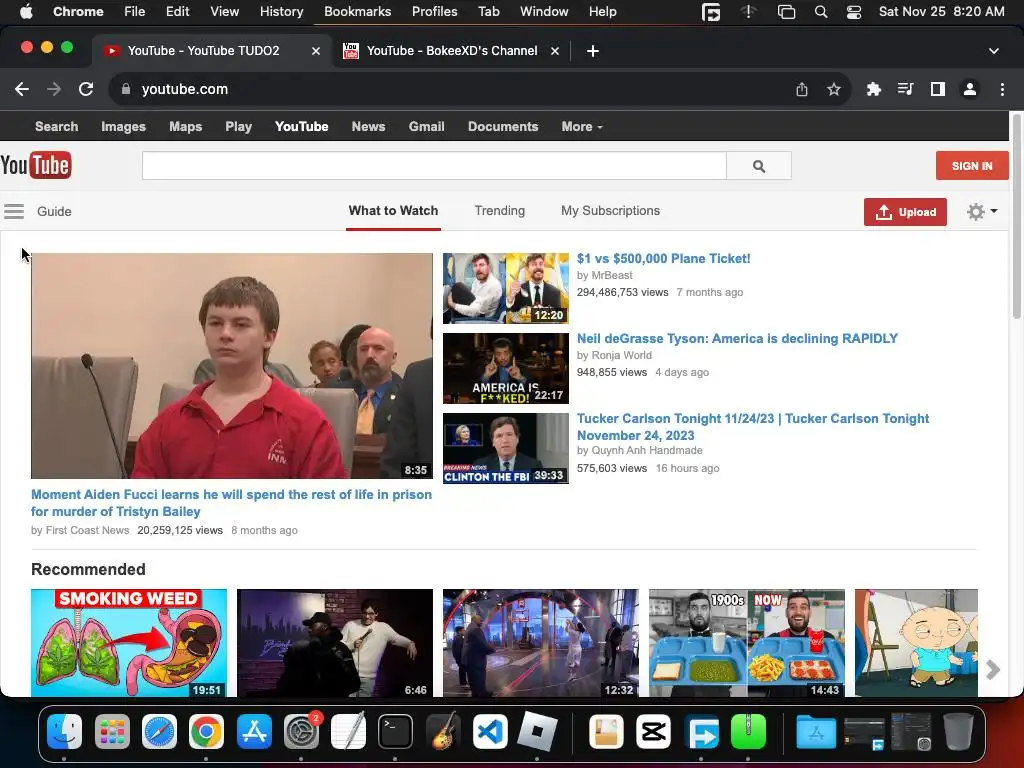This screenshot has height=768, width=1024.
Task: Click the YouTube logo
Action: pyautogui.click(x=36, y=165)
